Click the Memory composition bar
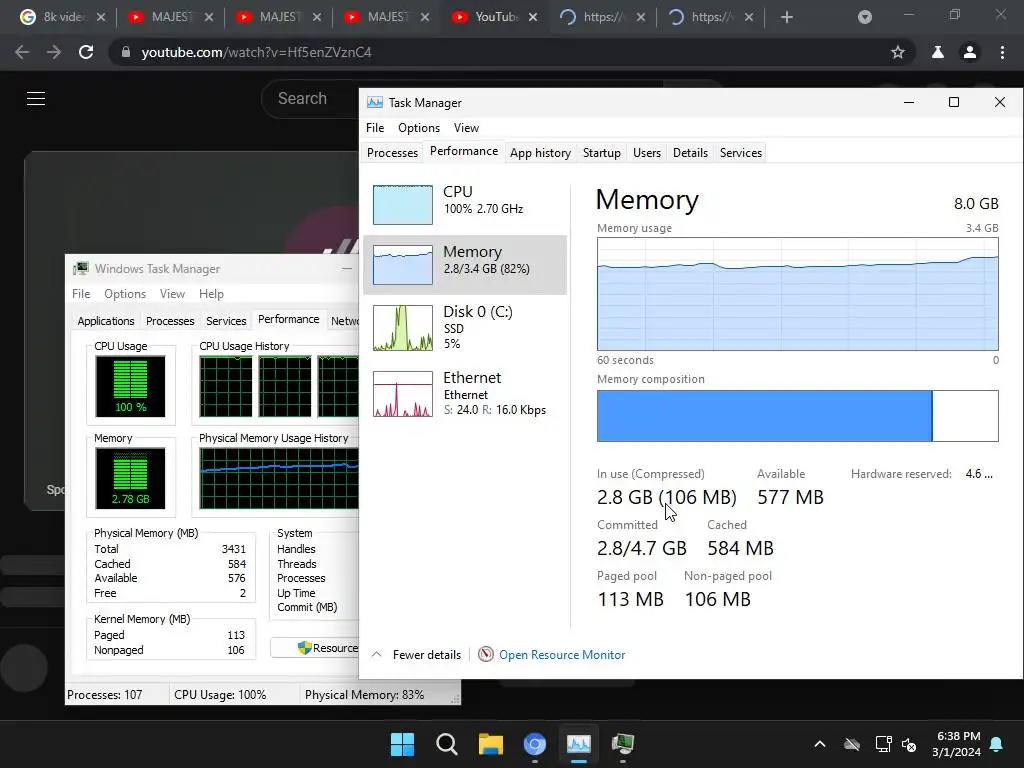 [797, 416]
